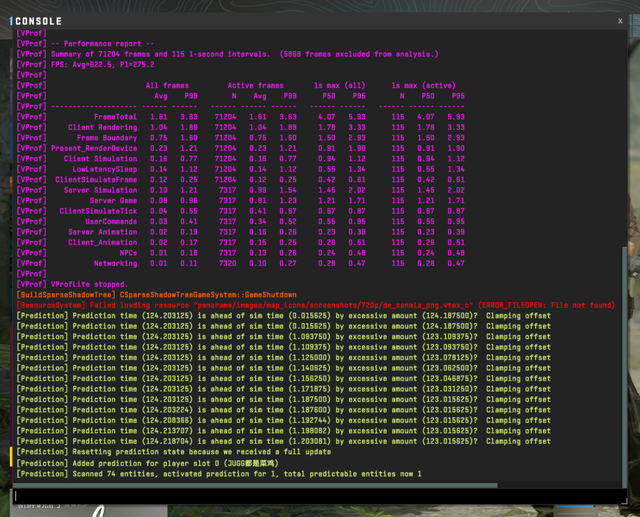Click the 'FPS: Avg=622.5, P1=275.2' line
The width and height of the screenshot is (640, 517).
85,64
